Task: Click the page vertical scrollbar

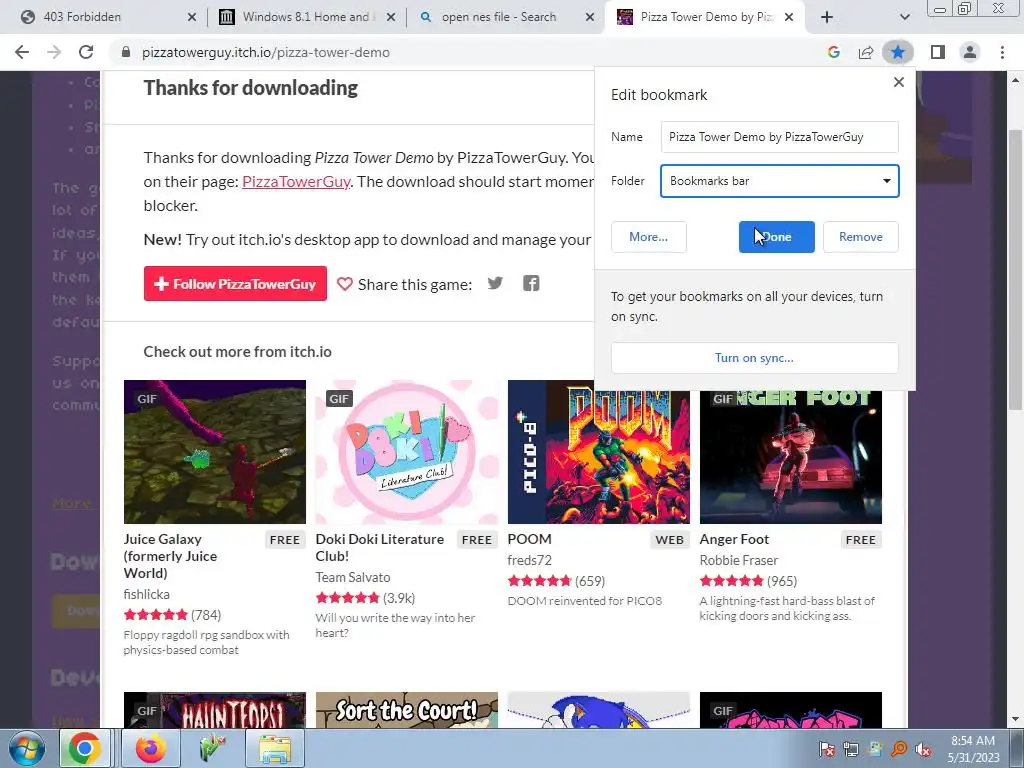Action: pyautogui.click(x=1015, y=270)
